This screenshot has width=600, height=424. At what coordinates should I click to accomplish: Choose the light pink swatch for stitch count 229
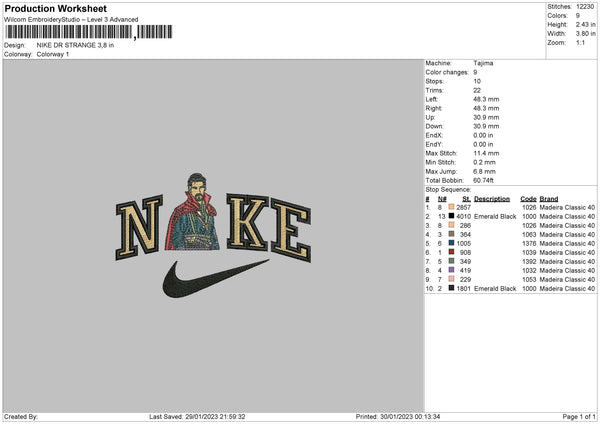452,279
